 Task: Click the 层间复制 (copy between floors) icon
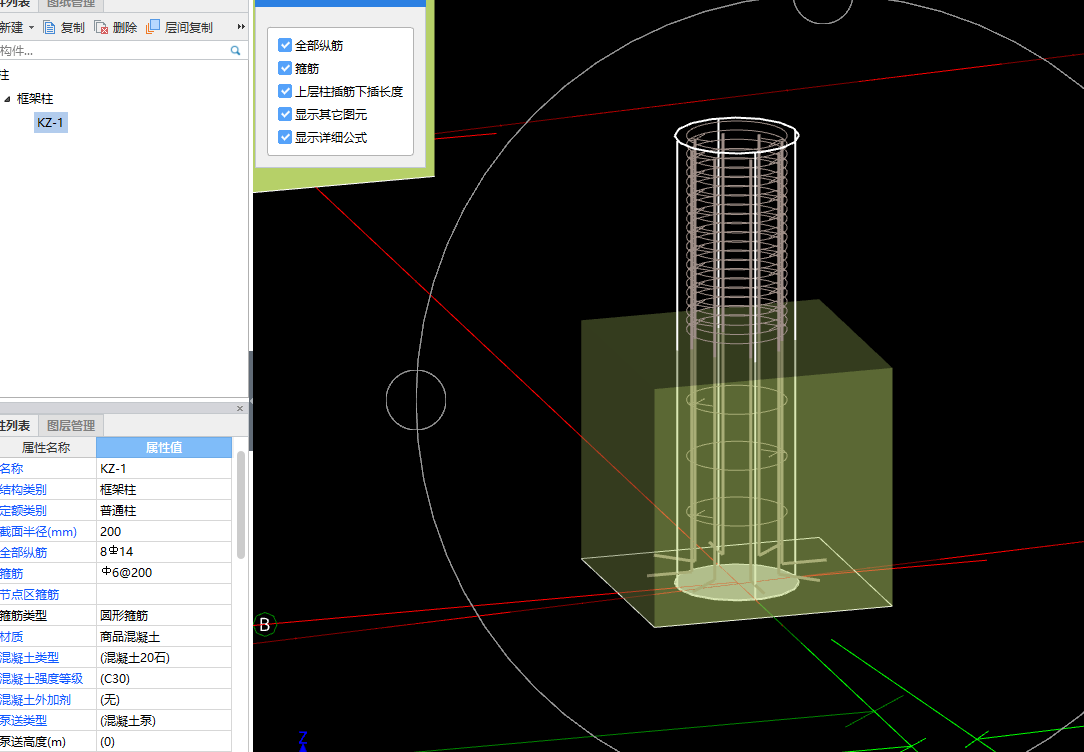tap(153, 27)
